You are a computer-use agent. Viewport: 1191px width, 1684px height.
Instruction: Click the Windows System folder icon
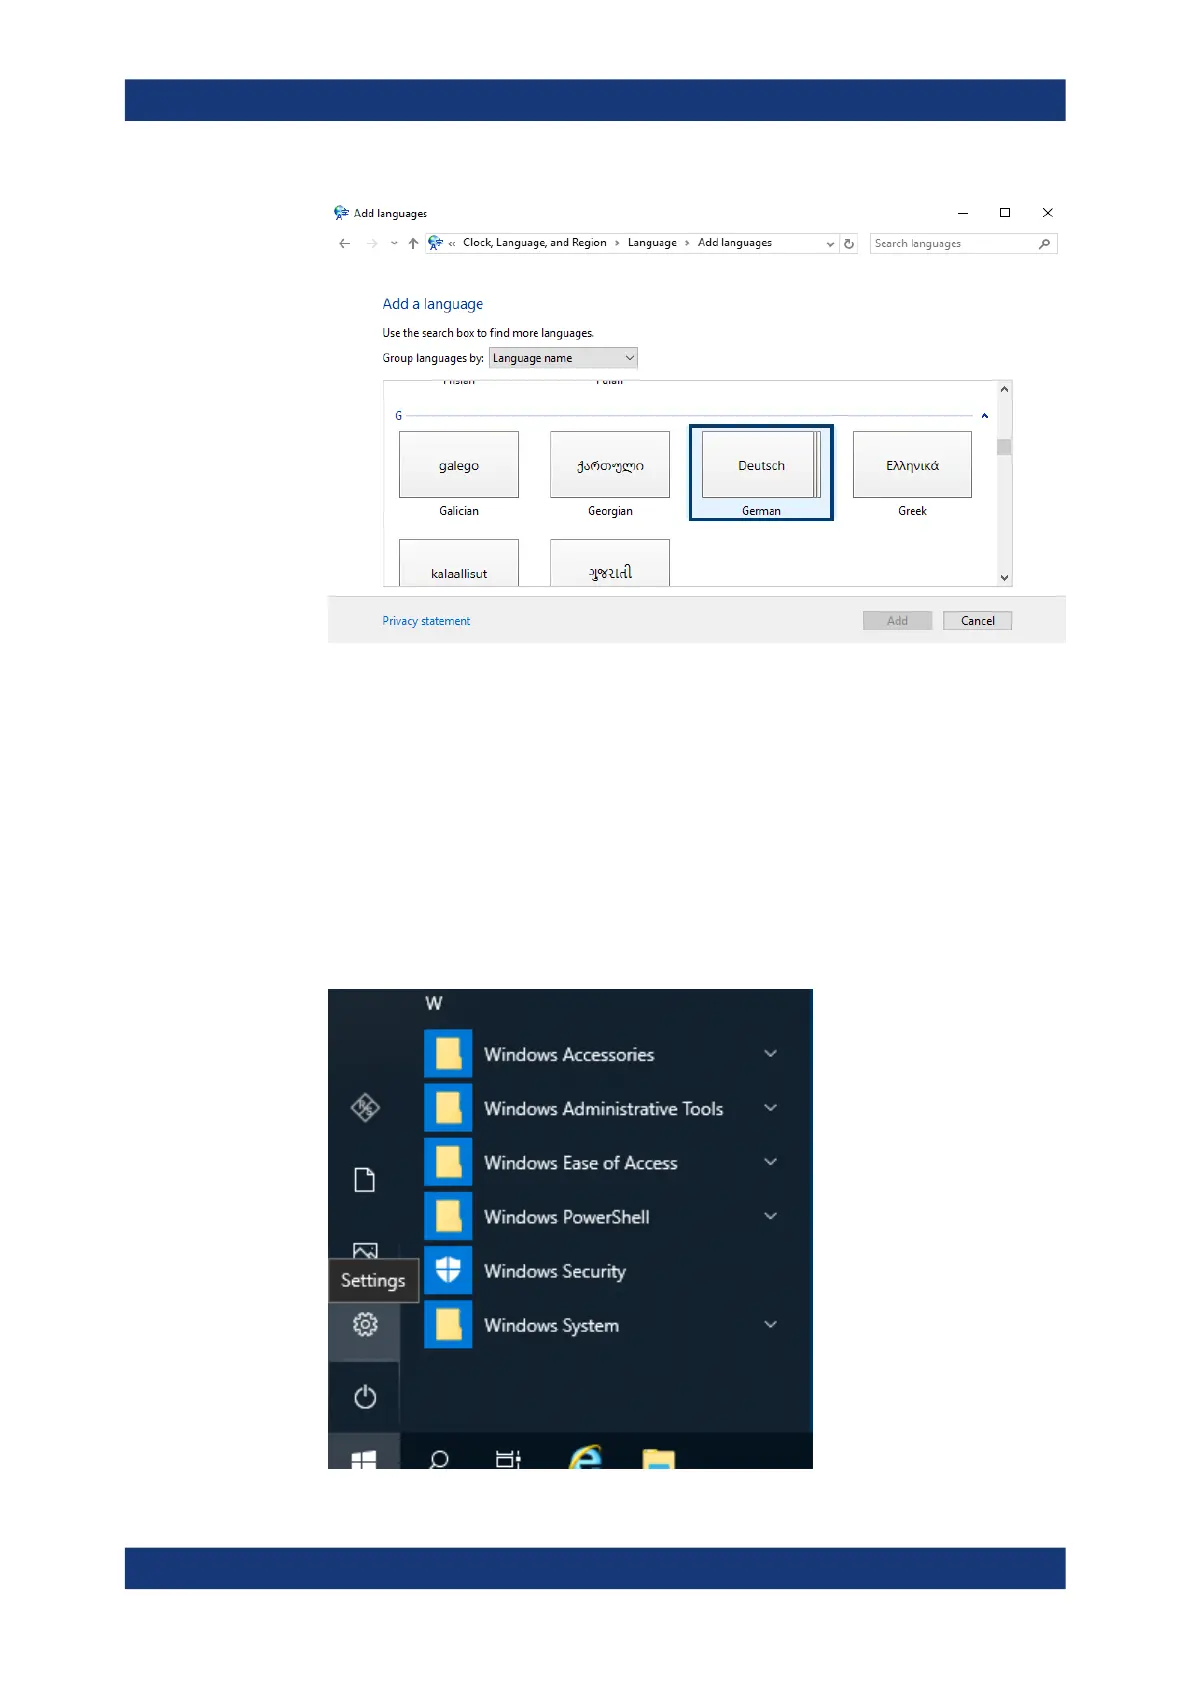[x=448, y=1324]
